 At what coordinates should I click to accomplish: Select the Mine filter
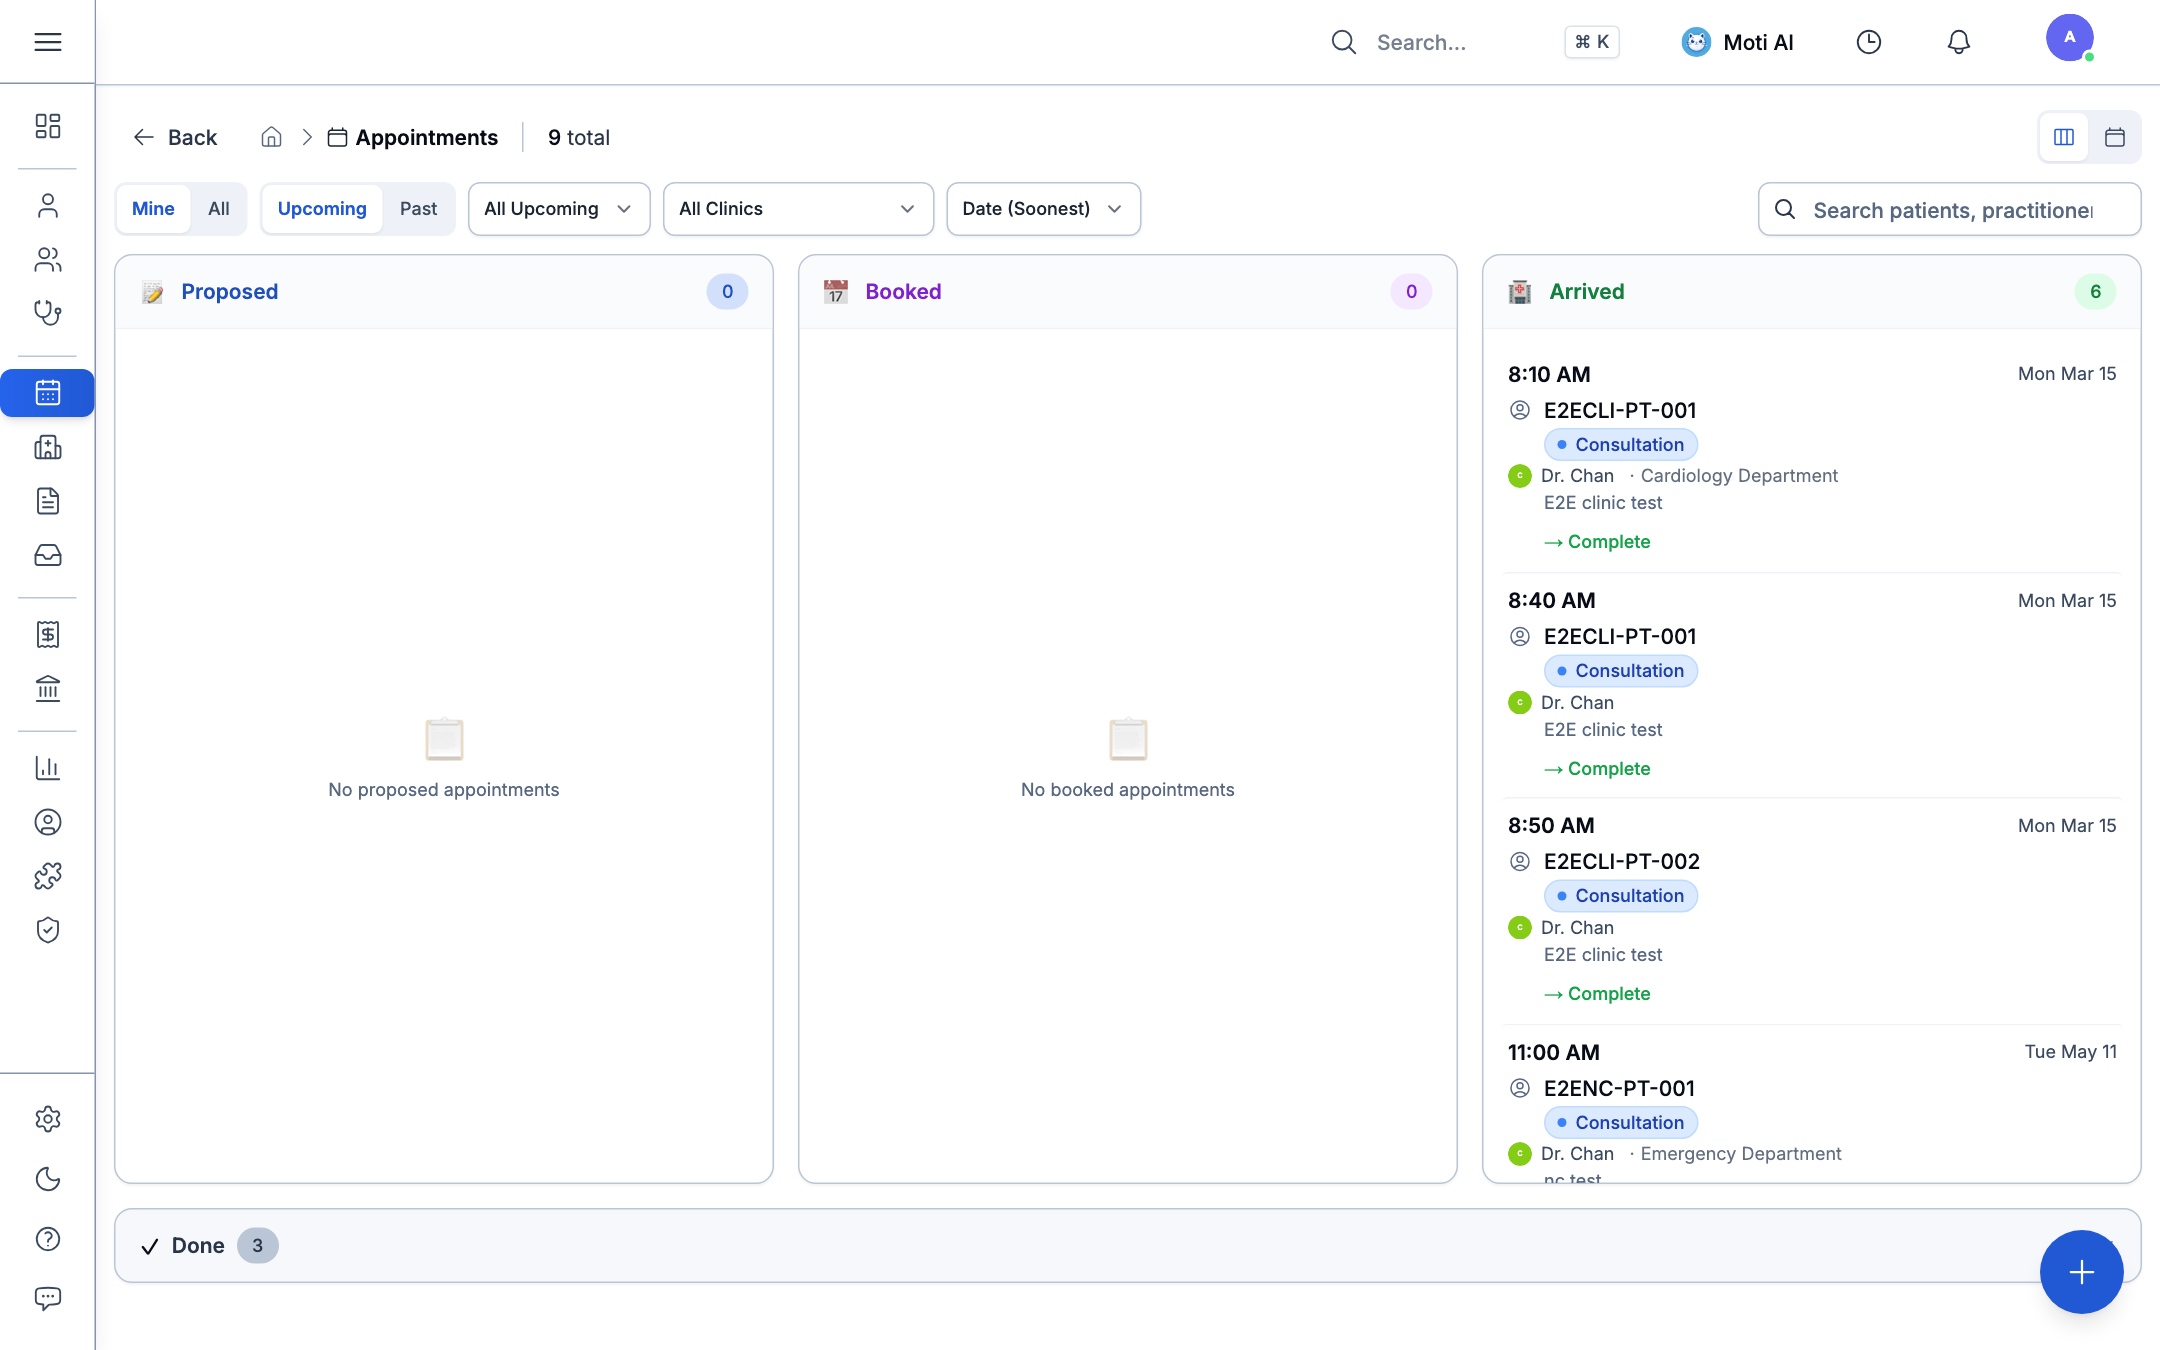pyautogui.click(x=153, y=208)
